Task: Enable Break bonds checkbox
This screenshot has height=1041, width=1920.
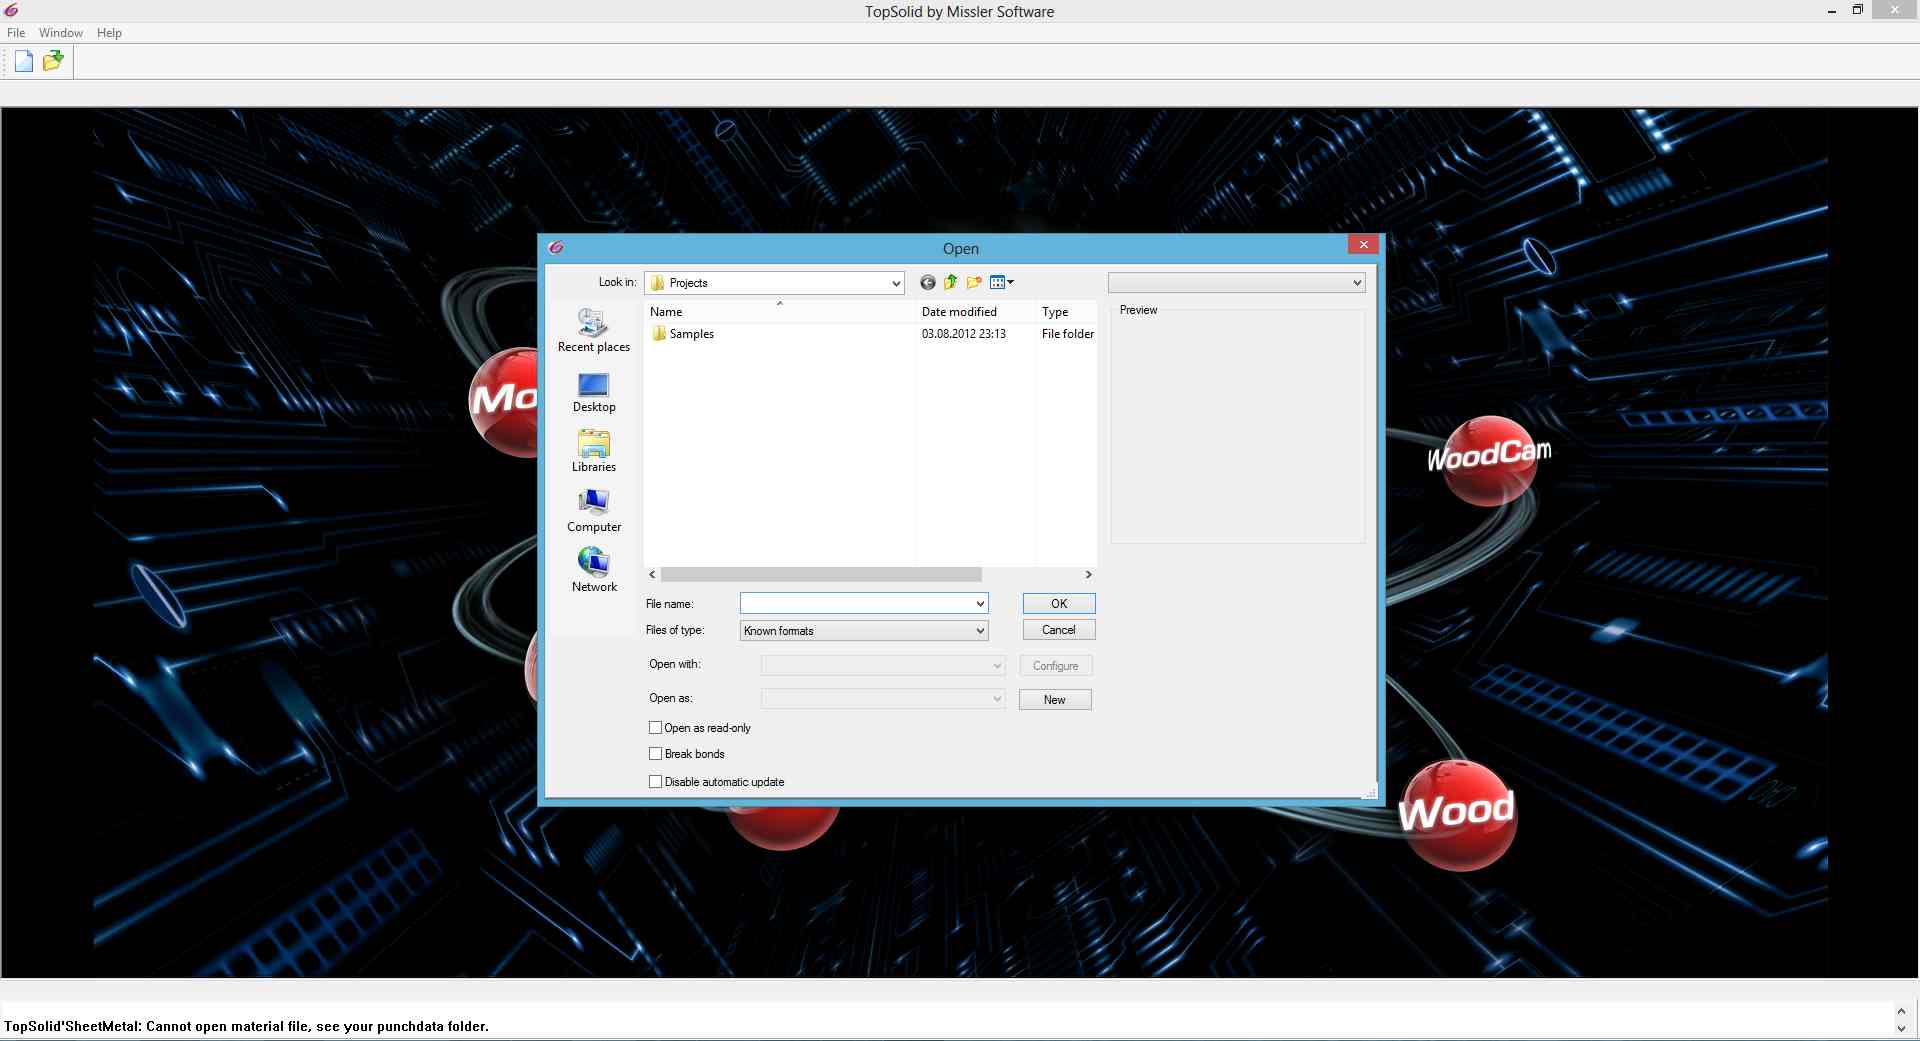Action: [x=656, y=754]
